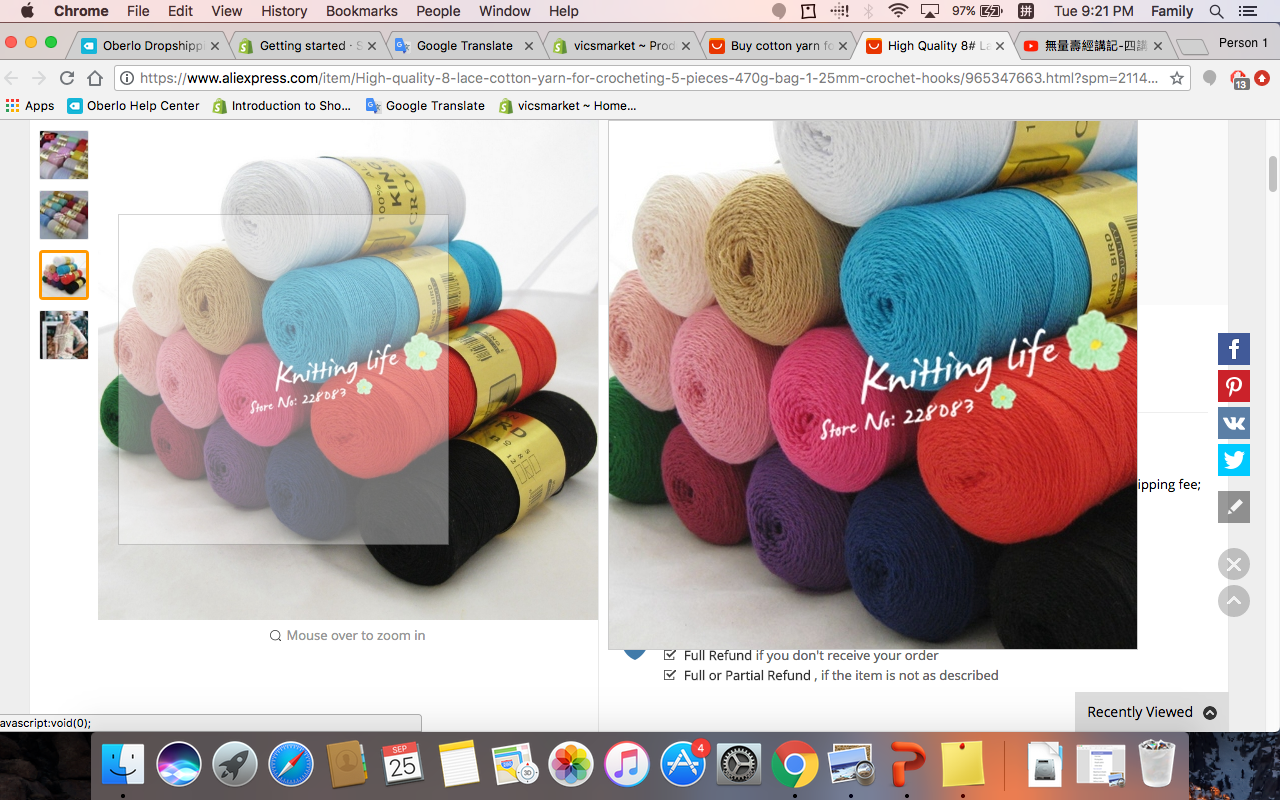This screenshot has height=800, width=1280.
Task: Reload the AliExpress page
Action: pos(67,78)
